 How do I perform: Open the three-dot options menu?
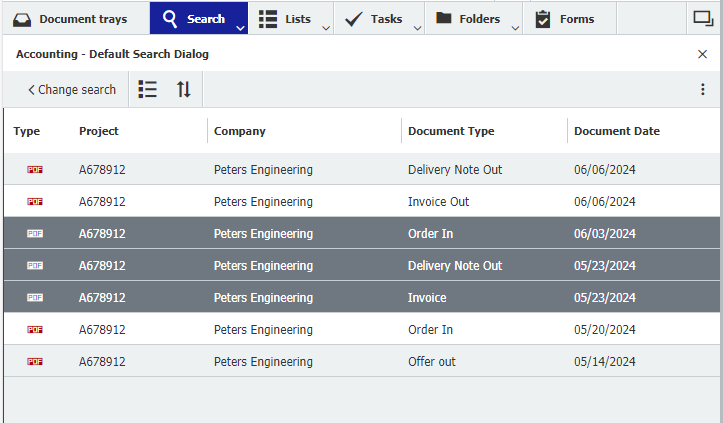click(x=702, y=89)
